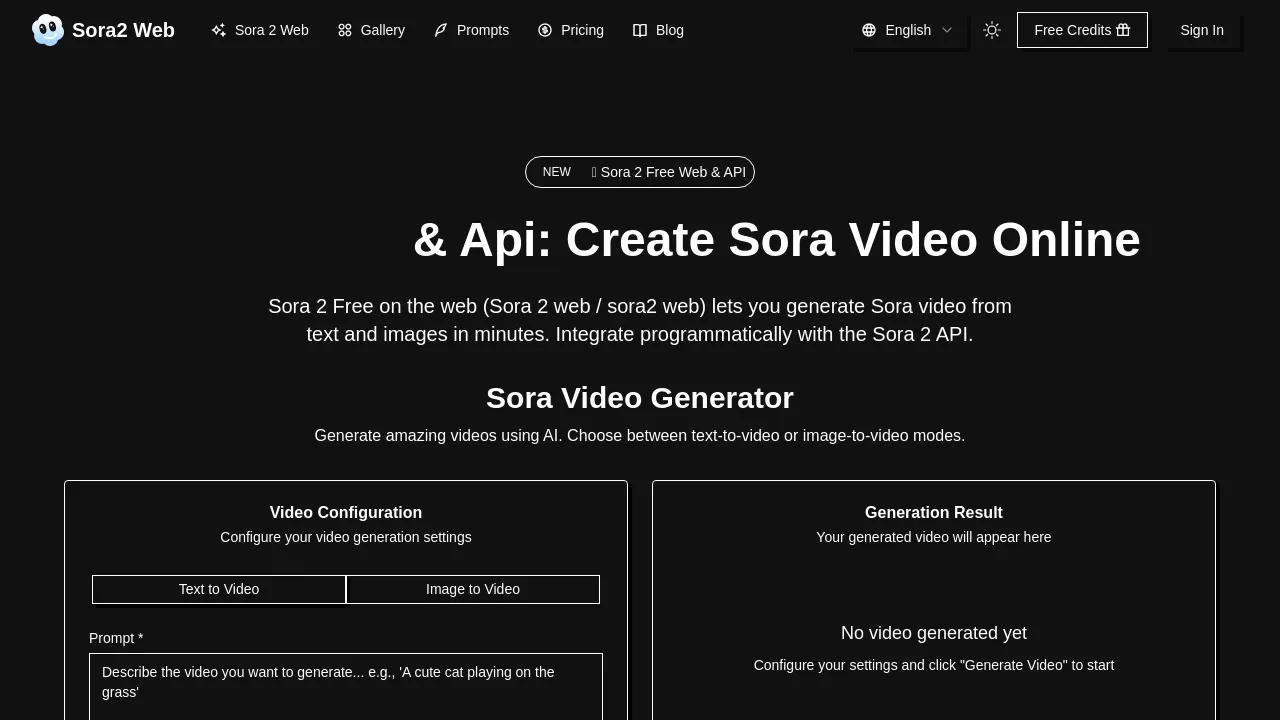1280x720 pixels.
Task: Click the globe icon for language selection
Action: 868,30
